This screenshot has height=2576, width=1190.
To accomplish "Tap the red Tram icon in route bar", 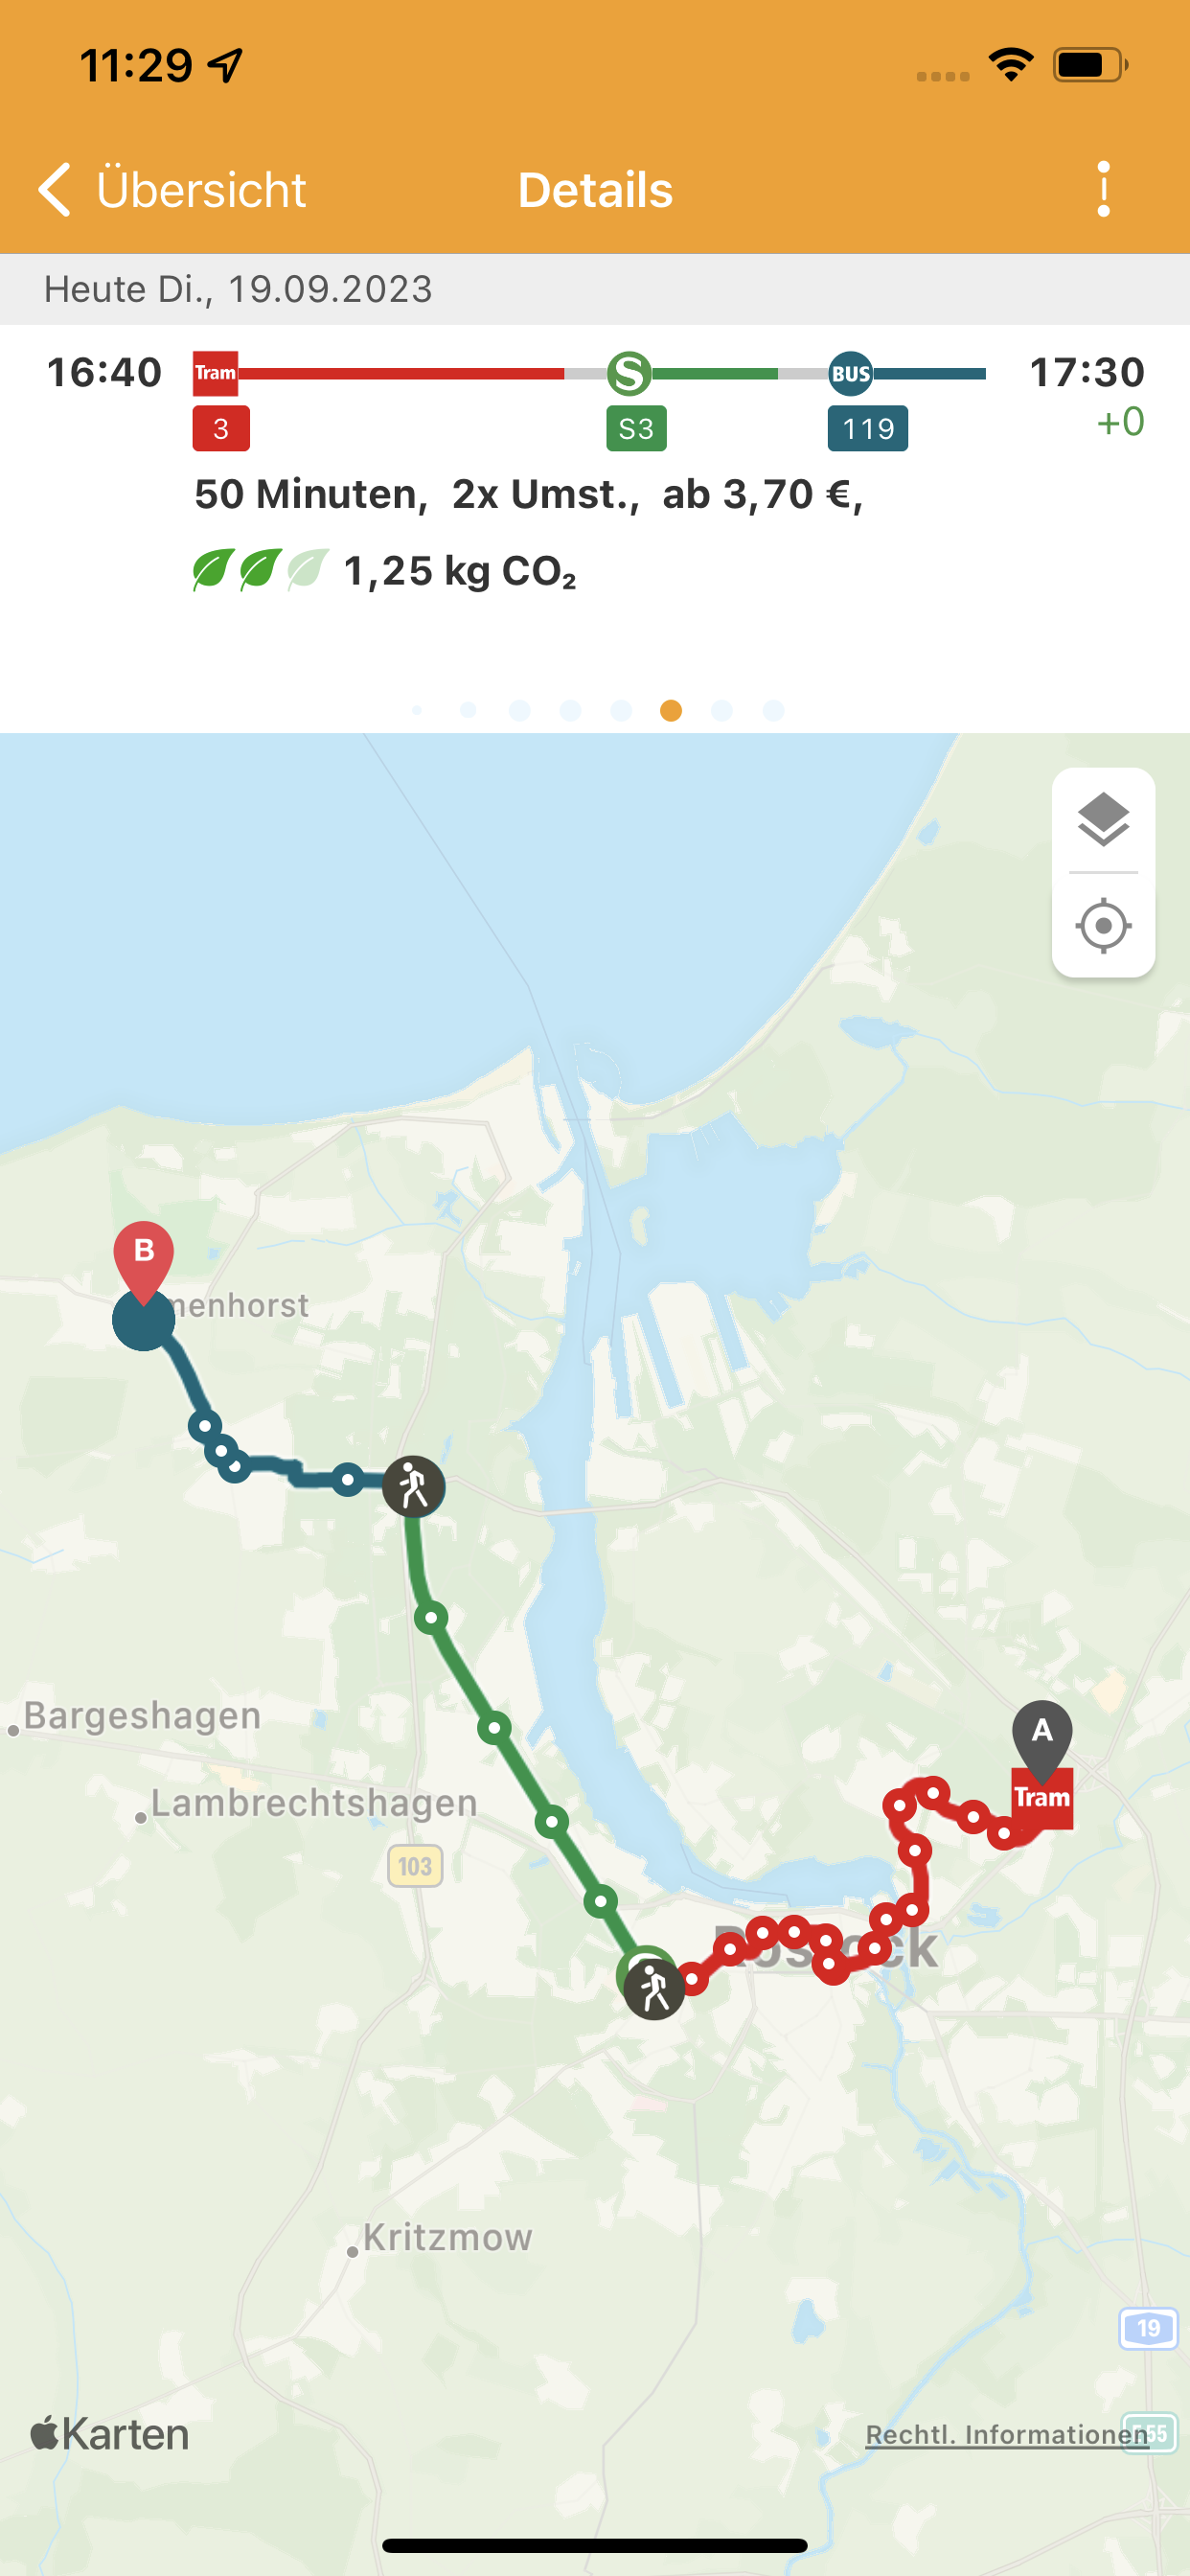I will click(215, 374).
